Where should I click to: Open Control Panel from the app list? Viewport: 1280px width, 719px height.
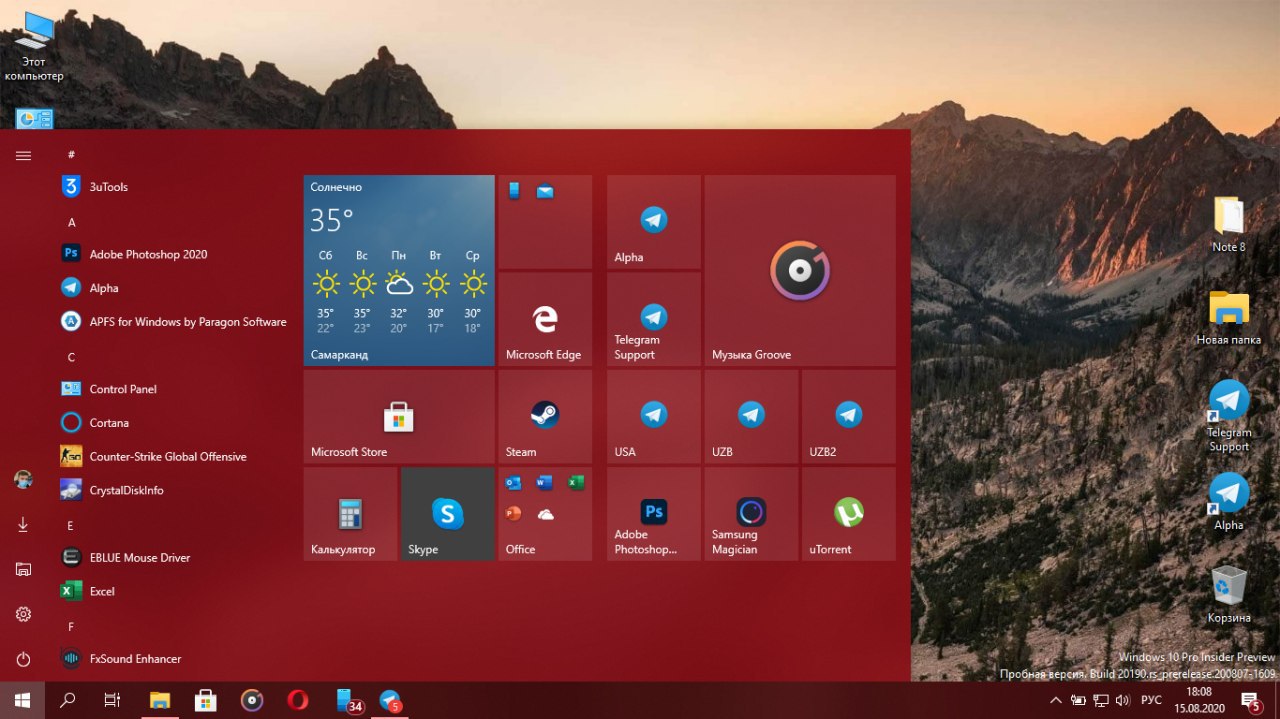pos(175,389)
